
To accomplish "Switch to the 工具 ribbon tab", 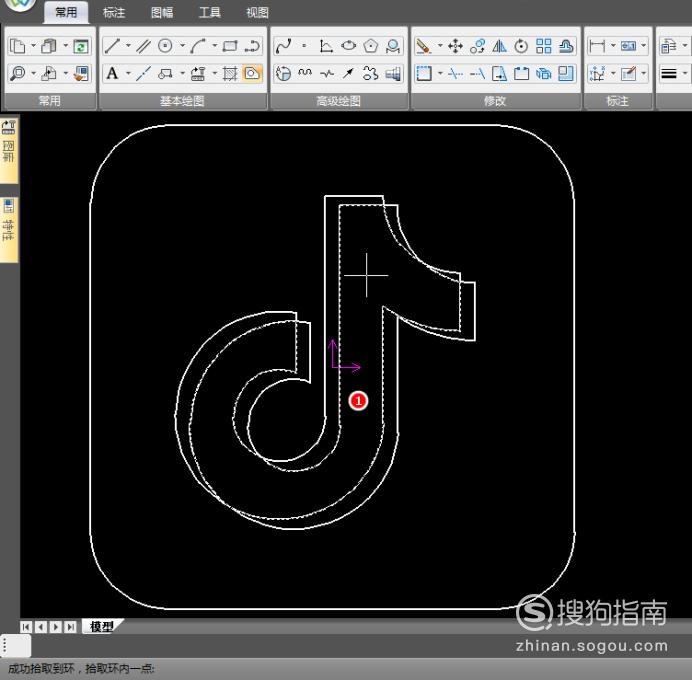I will (x=209, y=13).
